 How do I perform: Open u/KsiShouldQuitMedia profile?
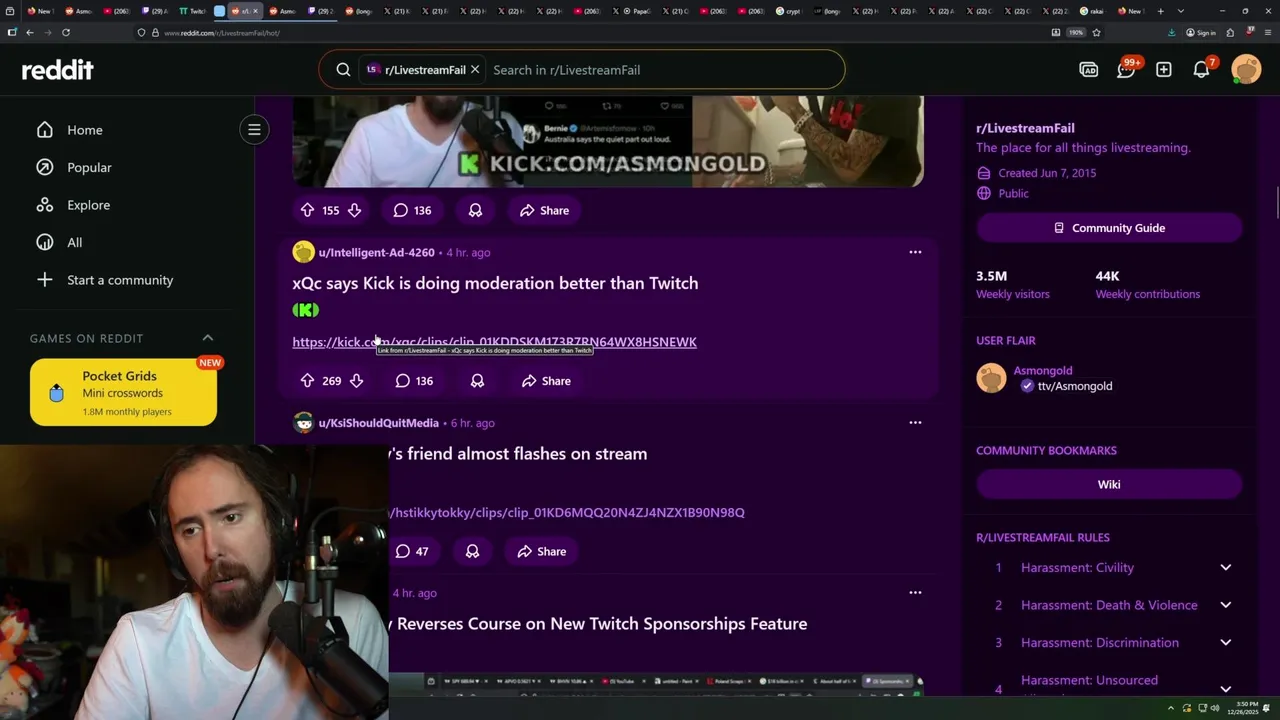pyautogui.click(x=378, y=423)
